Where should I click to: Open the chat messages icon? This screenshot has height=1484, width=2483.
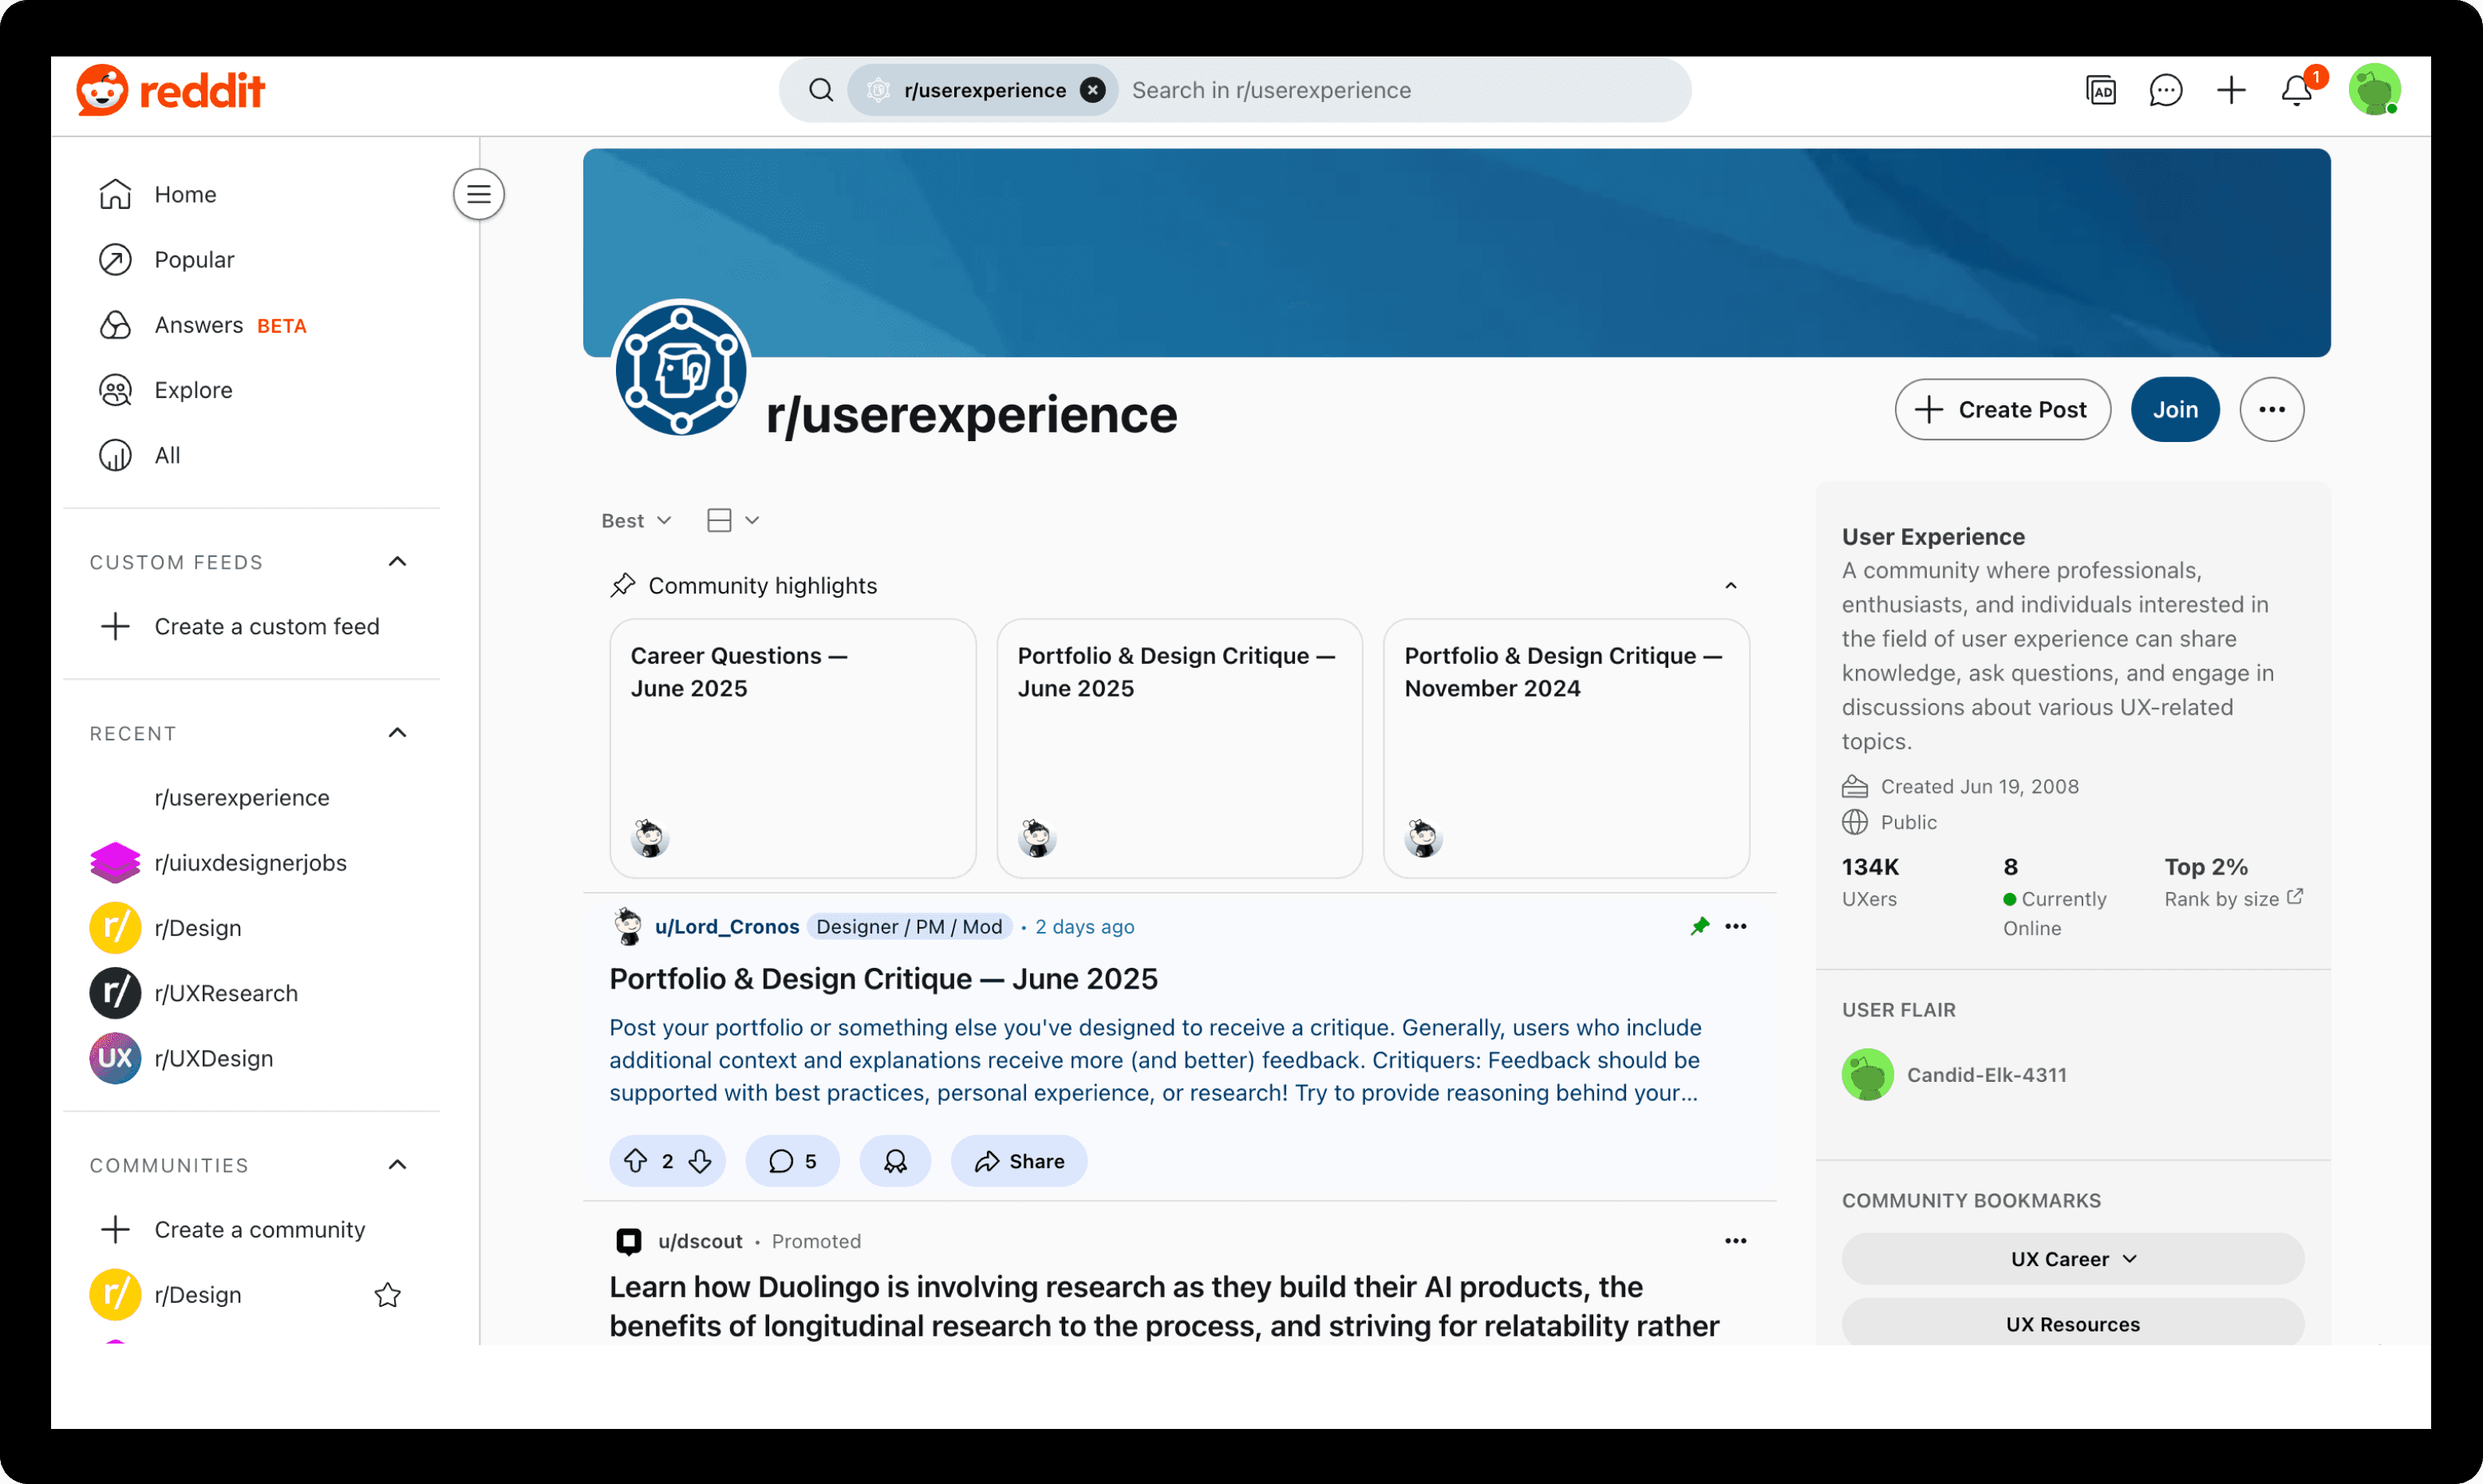tap(2165, 90)
